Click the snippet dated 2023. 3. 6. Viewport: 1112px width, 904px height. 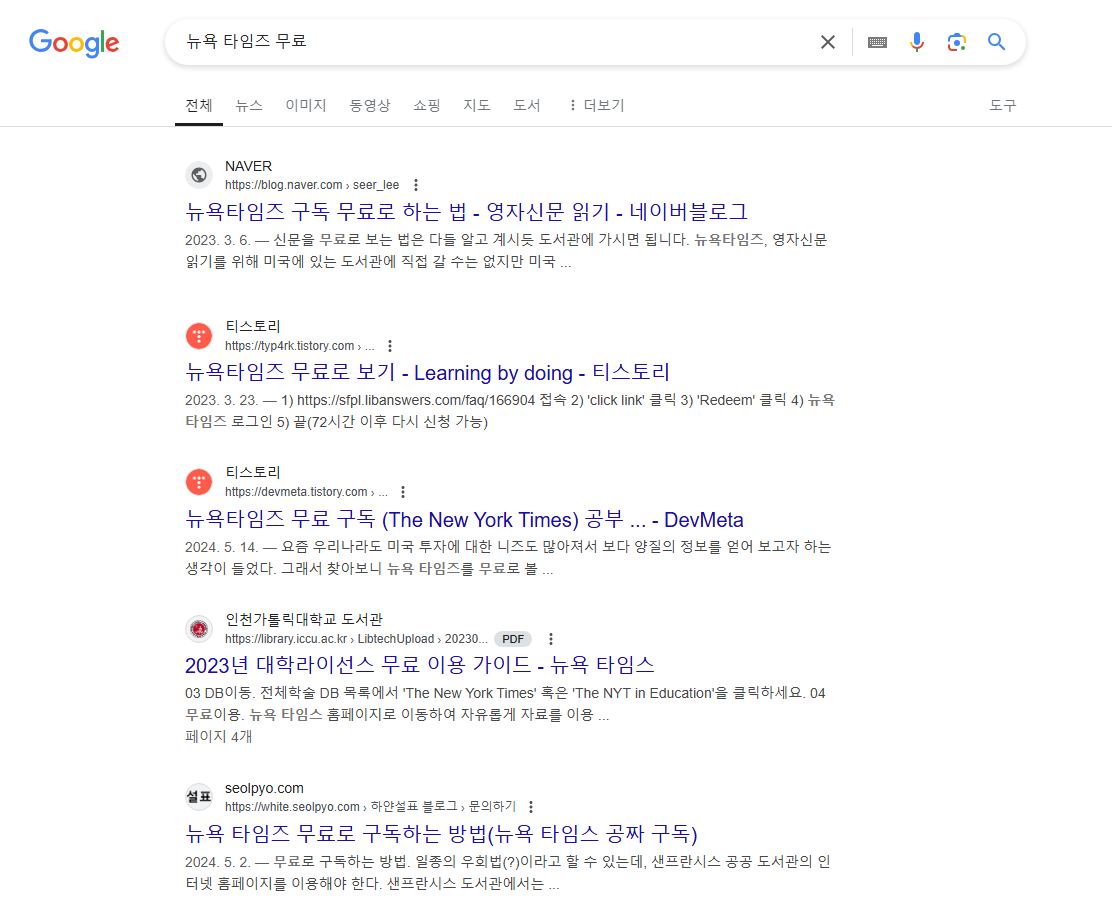tap(506, 251)
